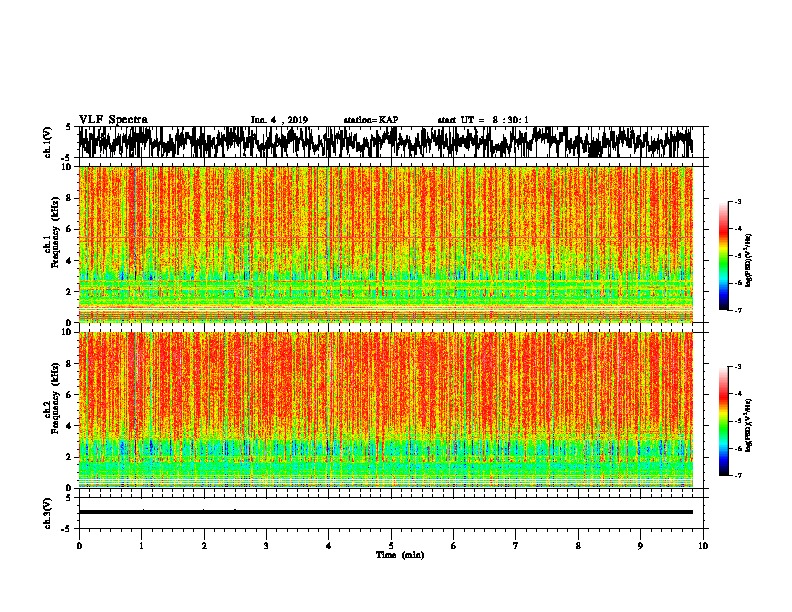Image resolution: width=792 pixels, height=612 pixels.
Task: Click the "ch.2 Frequency (kHz)" axis label
Action: click(x=52, y=398)
